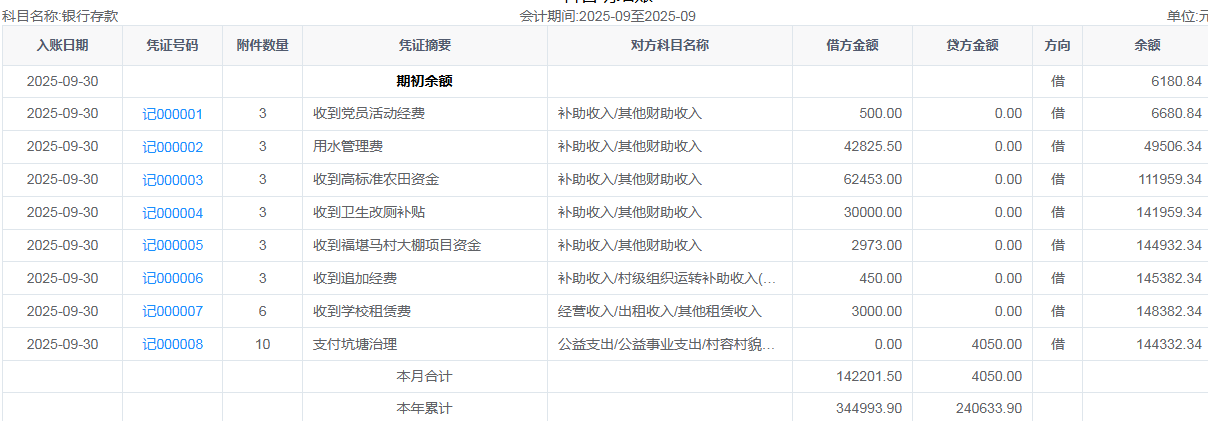1208x421 pixels.
Task: Open voucher link 记000008
Action: (172, 344)
